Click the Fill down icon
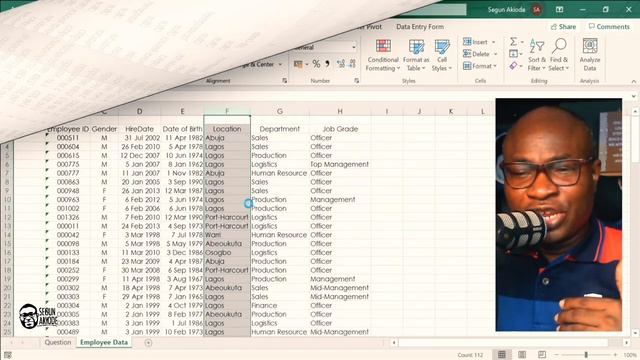The height and width of the screenshot is (360, 640). 513,53
